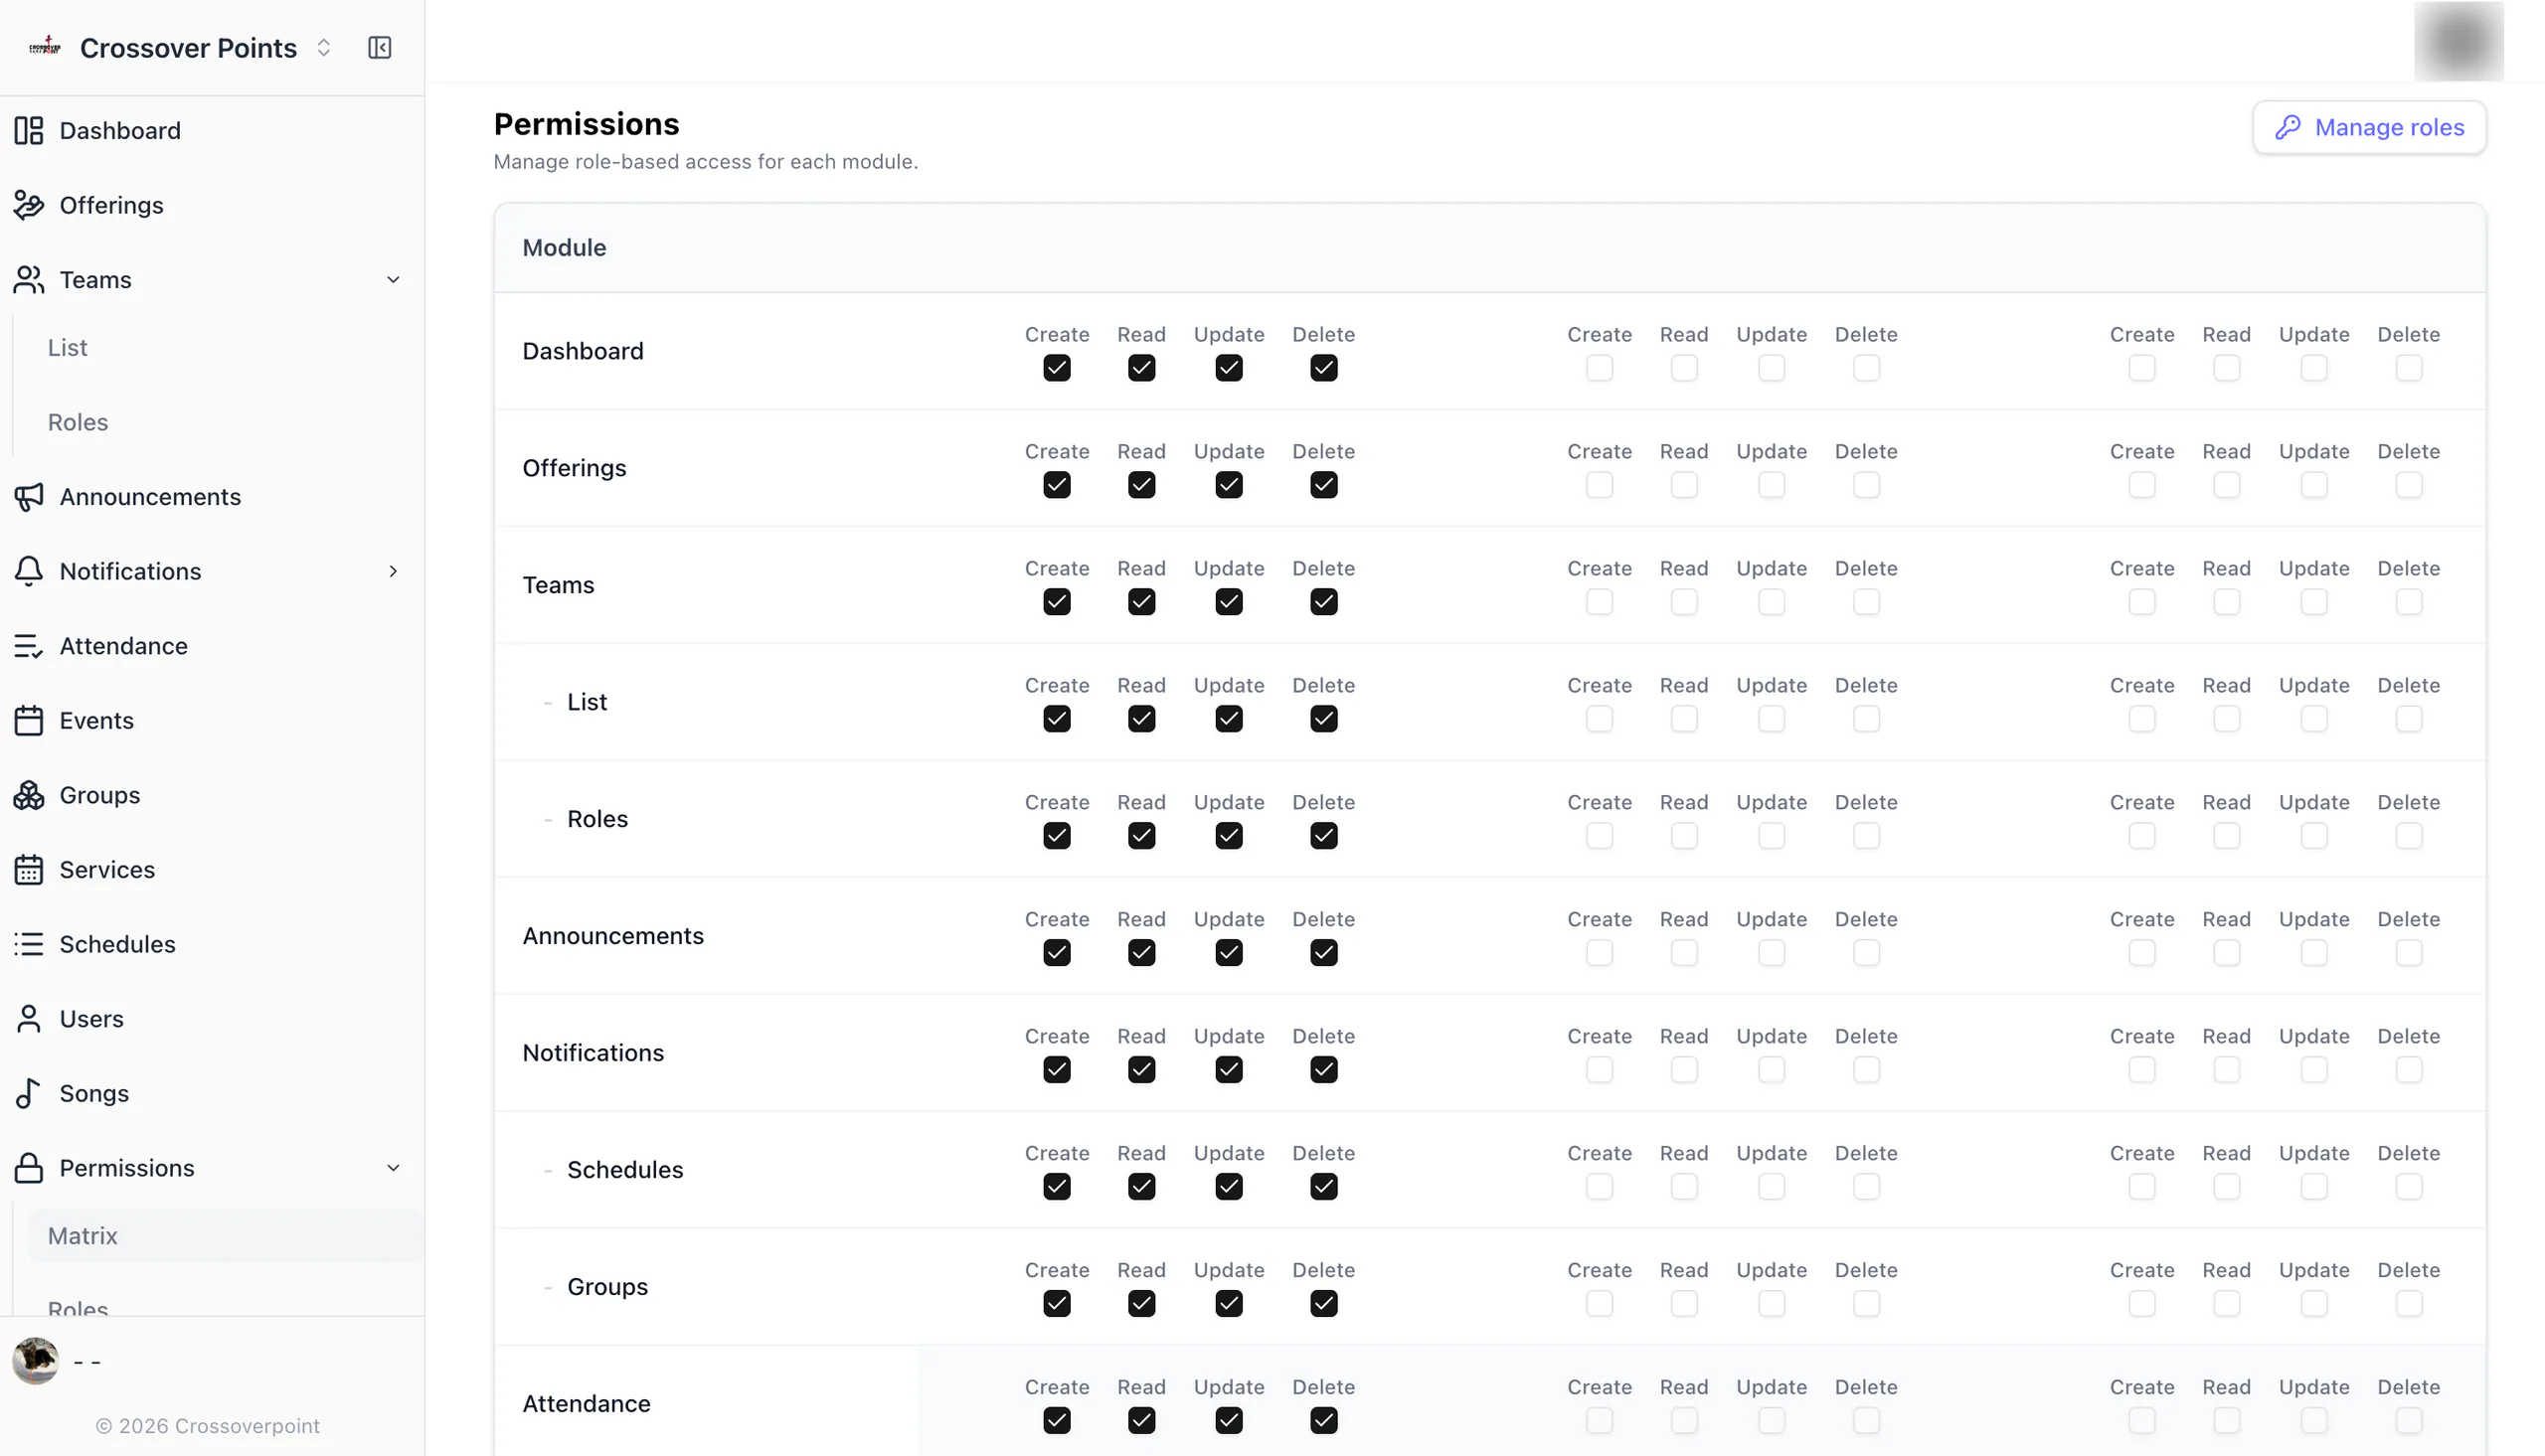Uncheck first Update checkbox in Notifications row

coord(1229,1070)
